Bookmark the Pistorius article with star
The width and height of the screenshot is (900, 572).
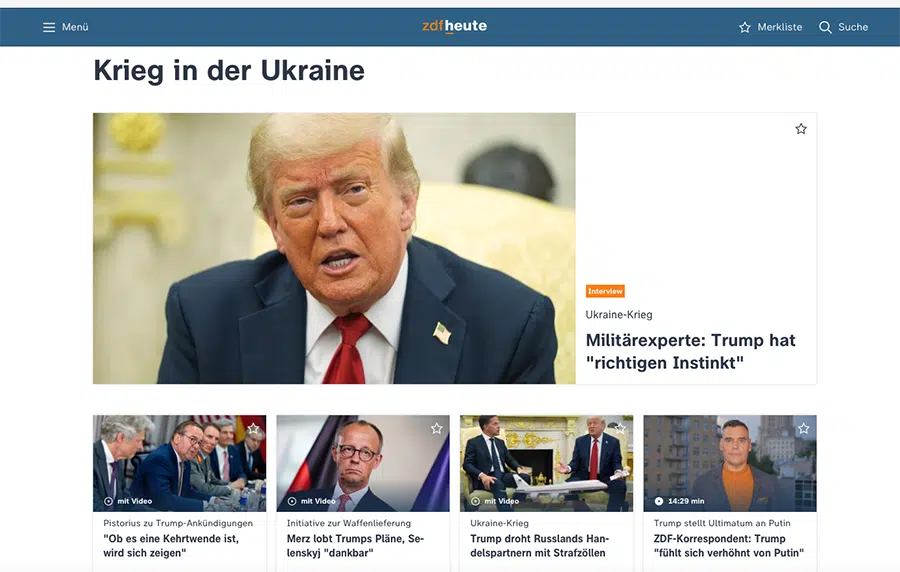253,428
